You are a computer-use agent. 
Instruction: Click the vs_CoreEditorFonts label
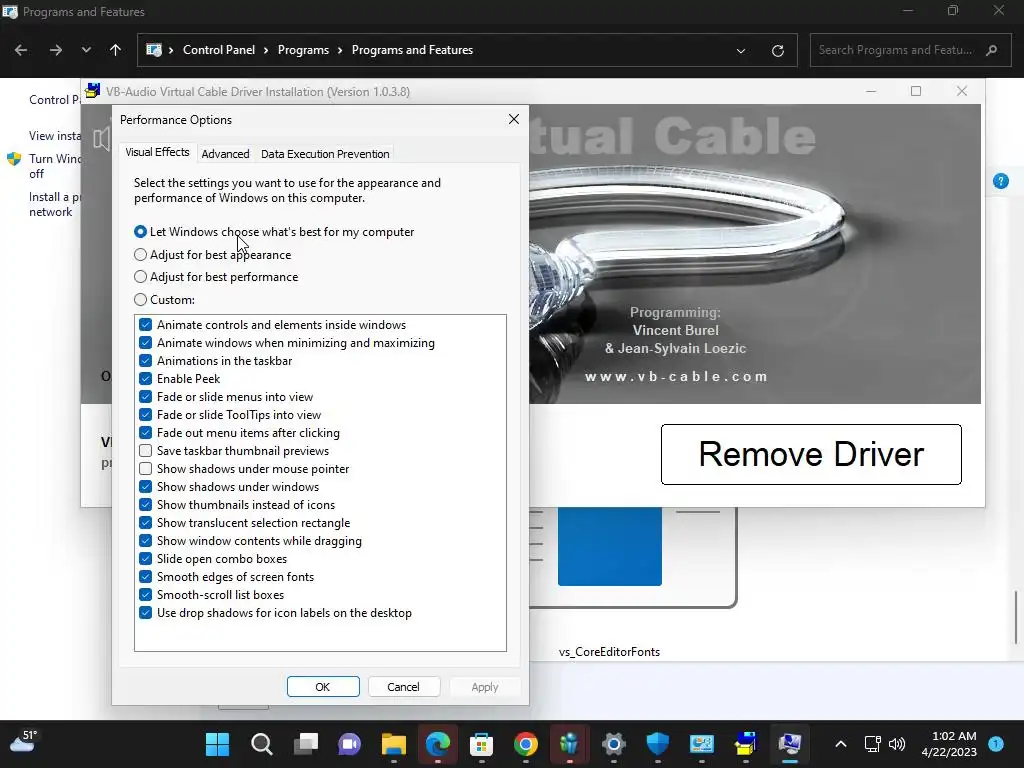(609, 652)
